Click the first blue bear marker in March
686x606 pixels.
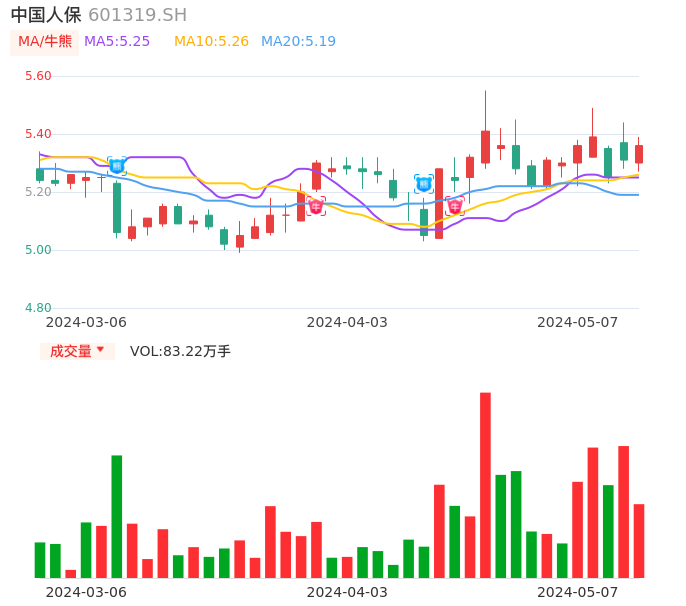117,166
